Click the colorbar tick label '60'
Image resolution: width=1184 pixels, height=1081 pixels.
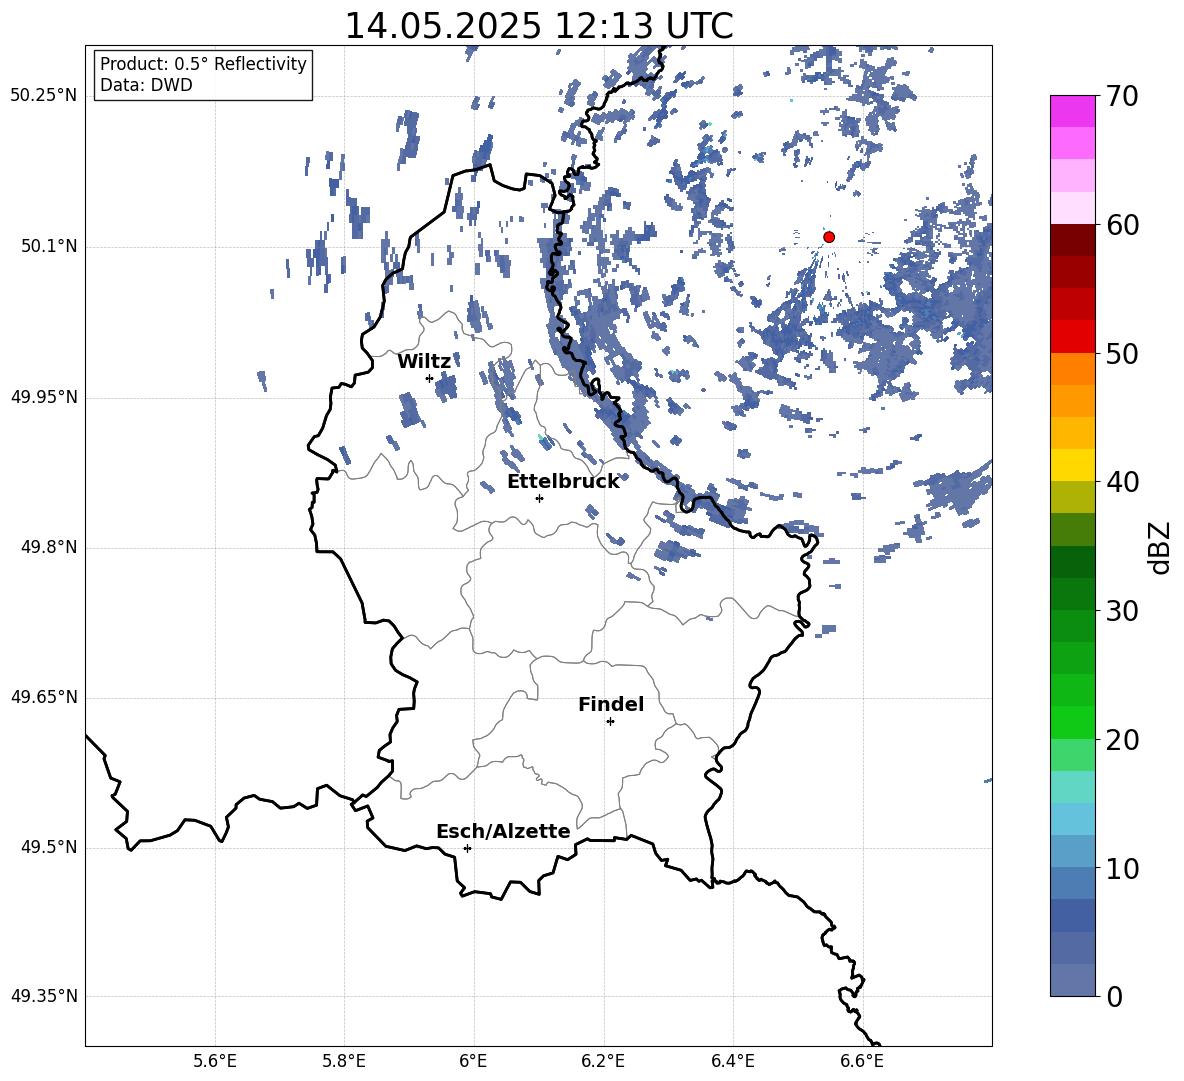pyautogui.click(x=1122, y=225)
